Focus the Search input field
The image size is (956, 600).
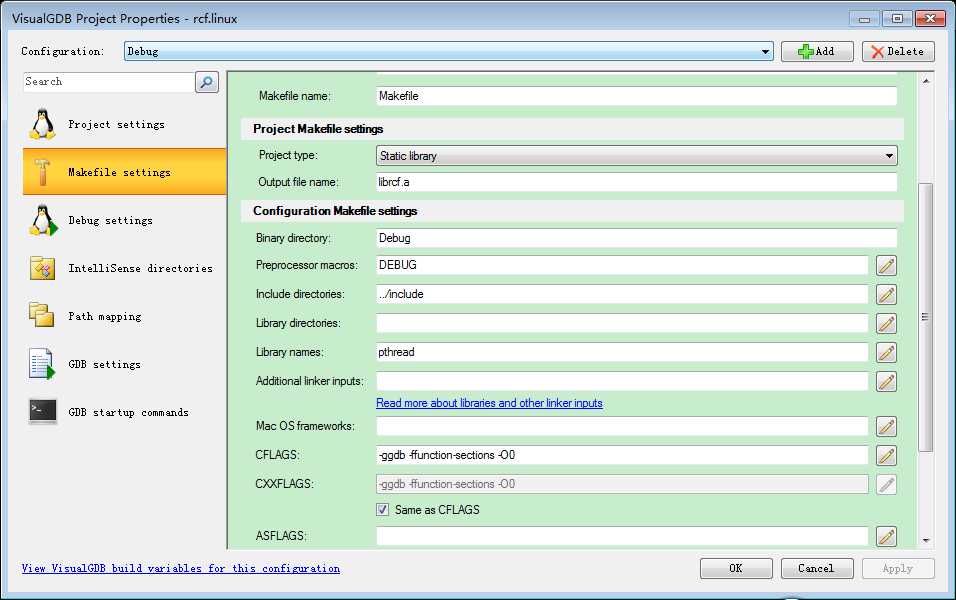click(x=109, y=82)
